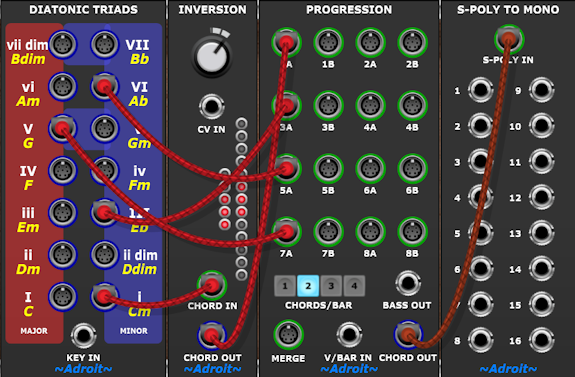575x377 pixels.
Task: Click the ii Dm major chord socket
Action: 63,255
